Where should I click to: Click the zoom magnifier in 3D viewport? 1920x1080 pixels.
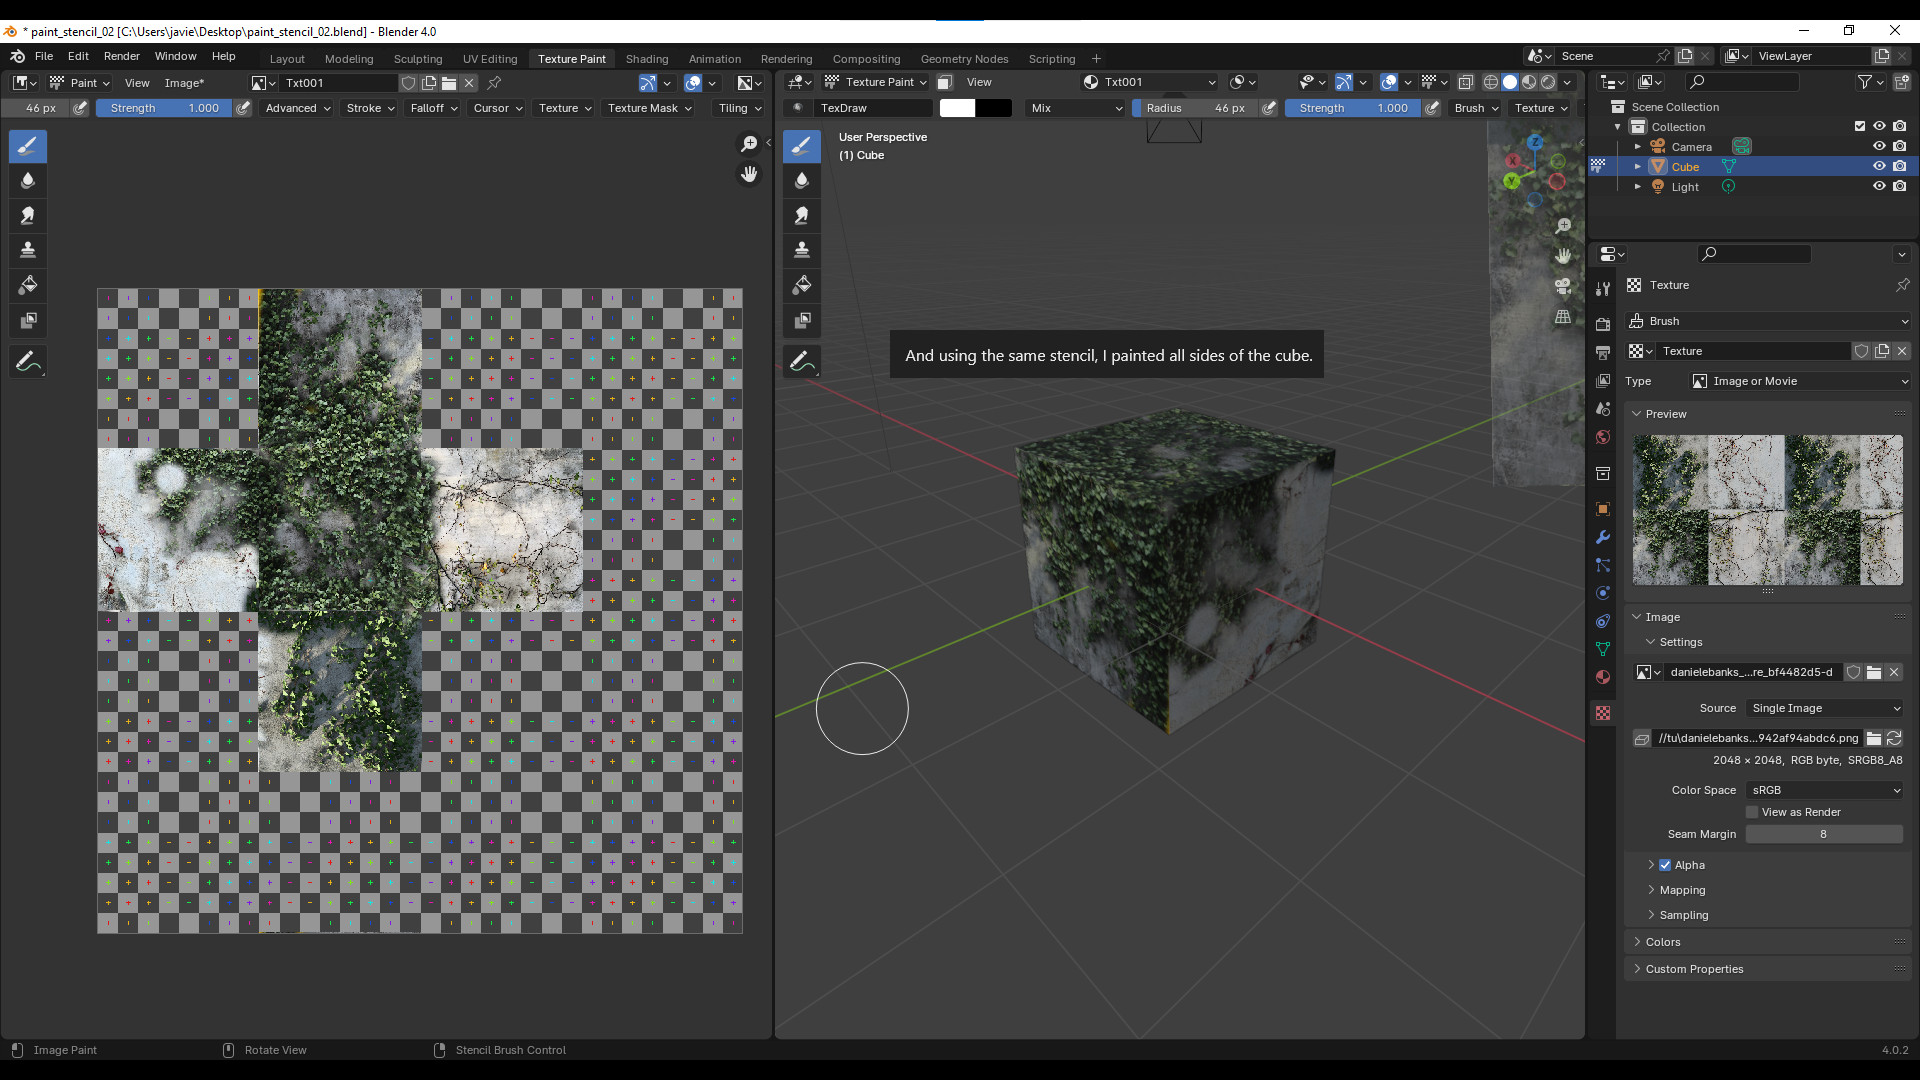pos(1563,227)
